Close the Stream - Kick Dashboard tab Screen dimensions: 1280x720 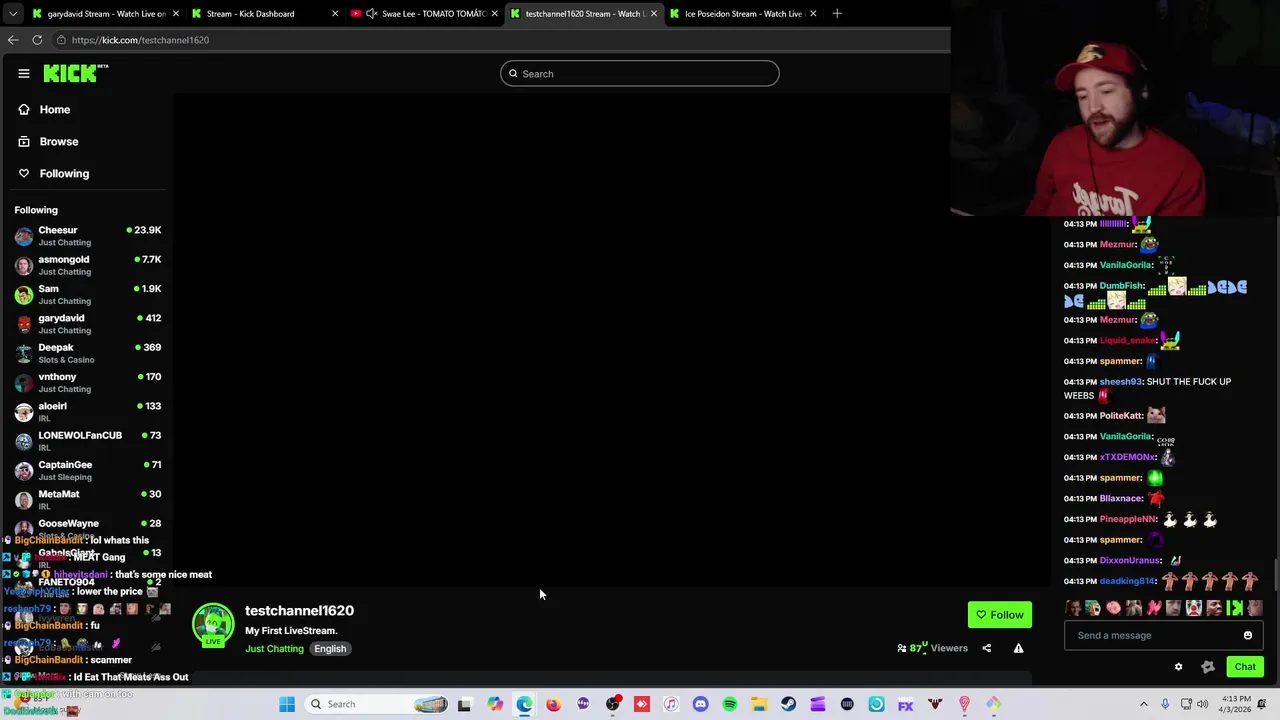(335, 14)
